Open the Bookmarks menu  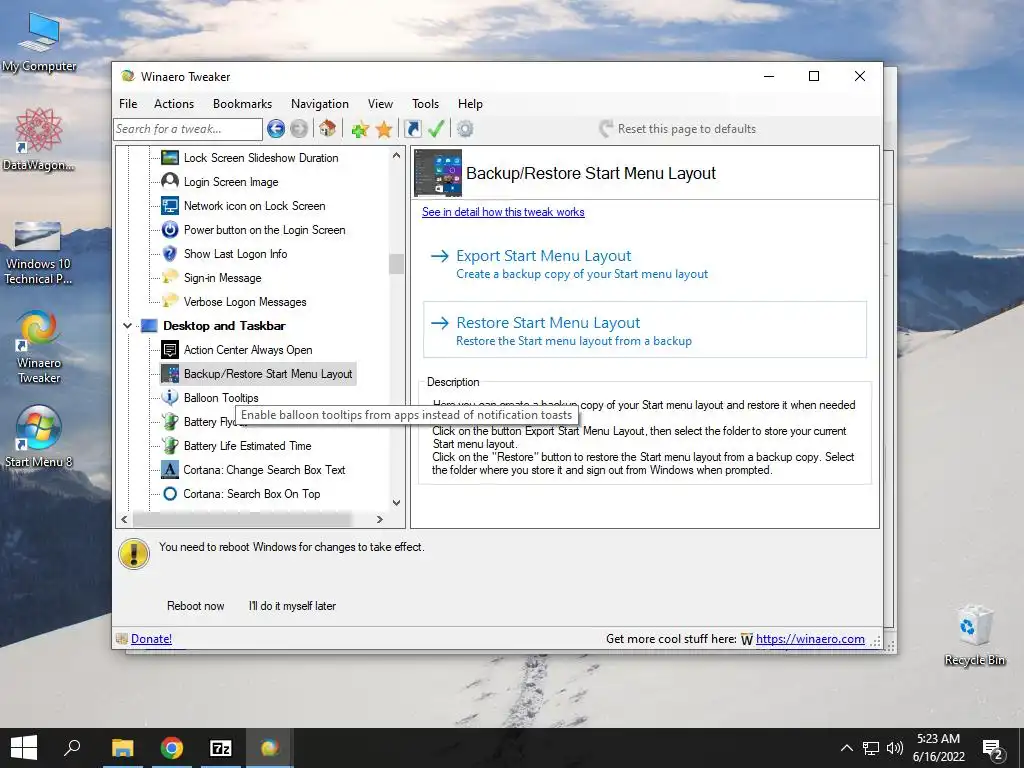point(242,104)
